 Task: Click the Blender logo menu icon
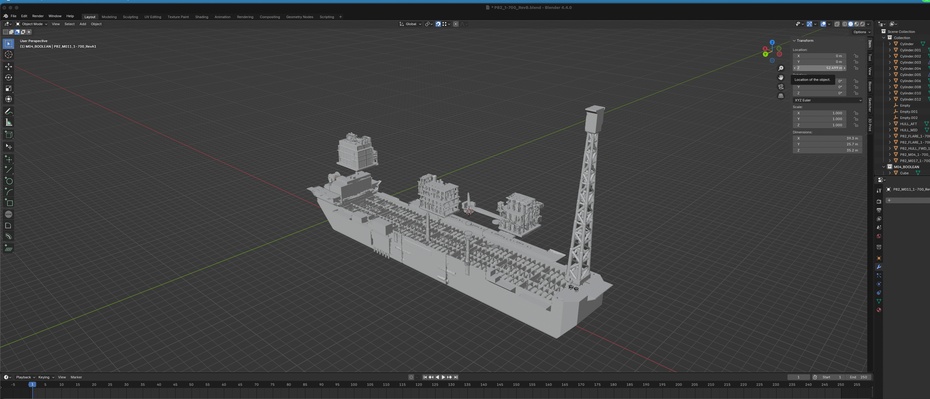(x=5, y=16)
